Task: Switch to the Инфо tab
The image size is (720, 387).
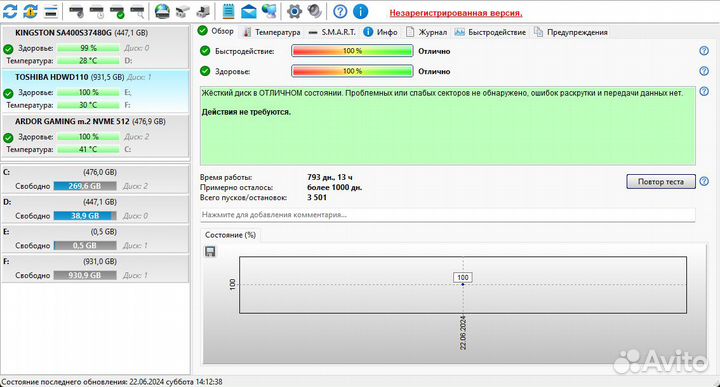Action: tap(381, 32)
